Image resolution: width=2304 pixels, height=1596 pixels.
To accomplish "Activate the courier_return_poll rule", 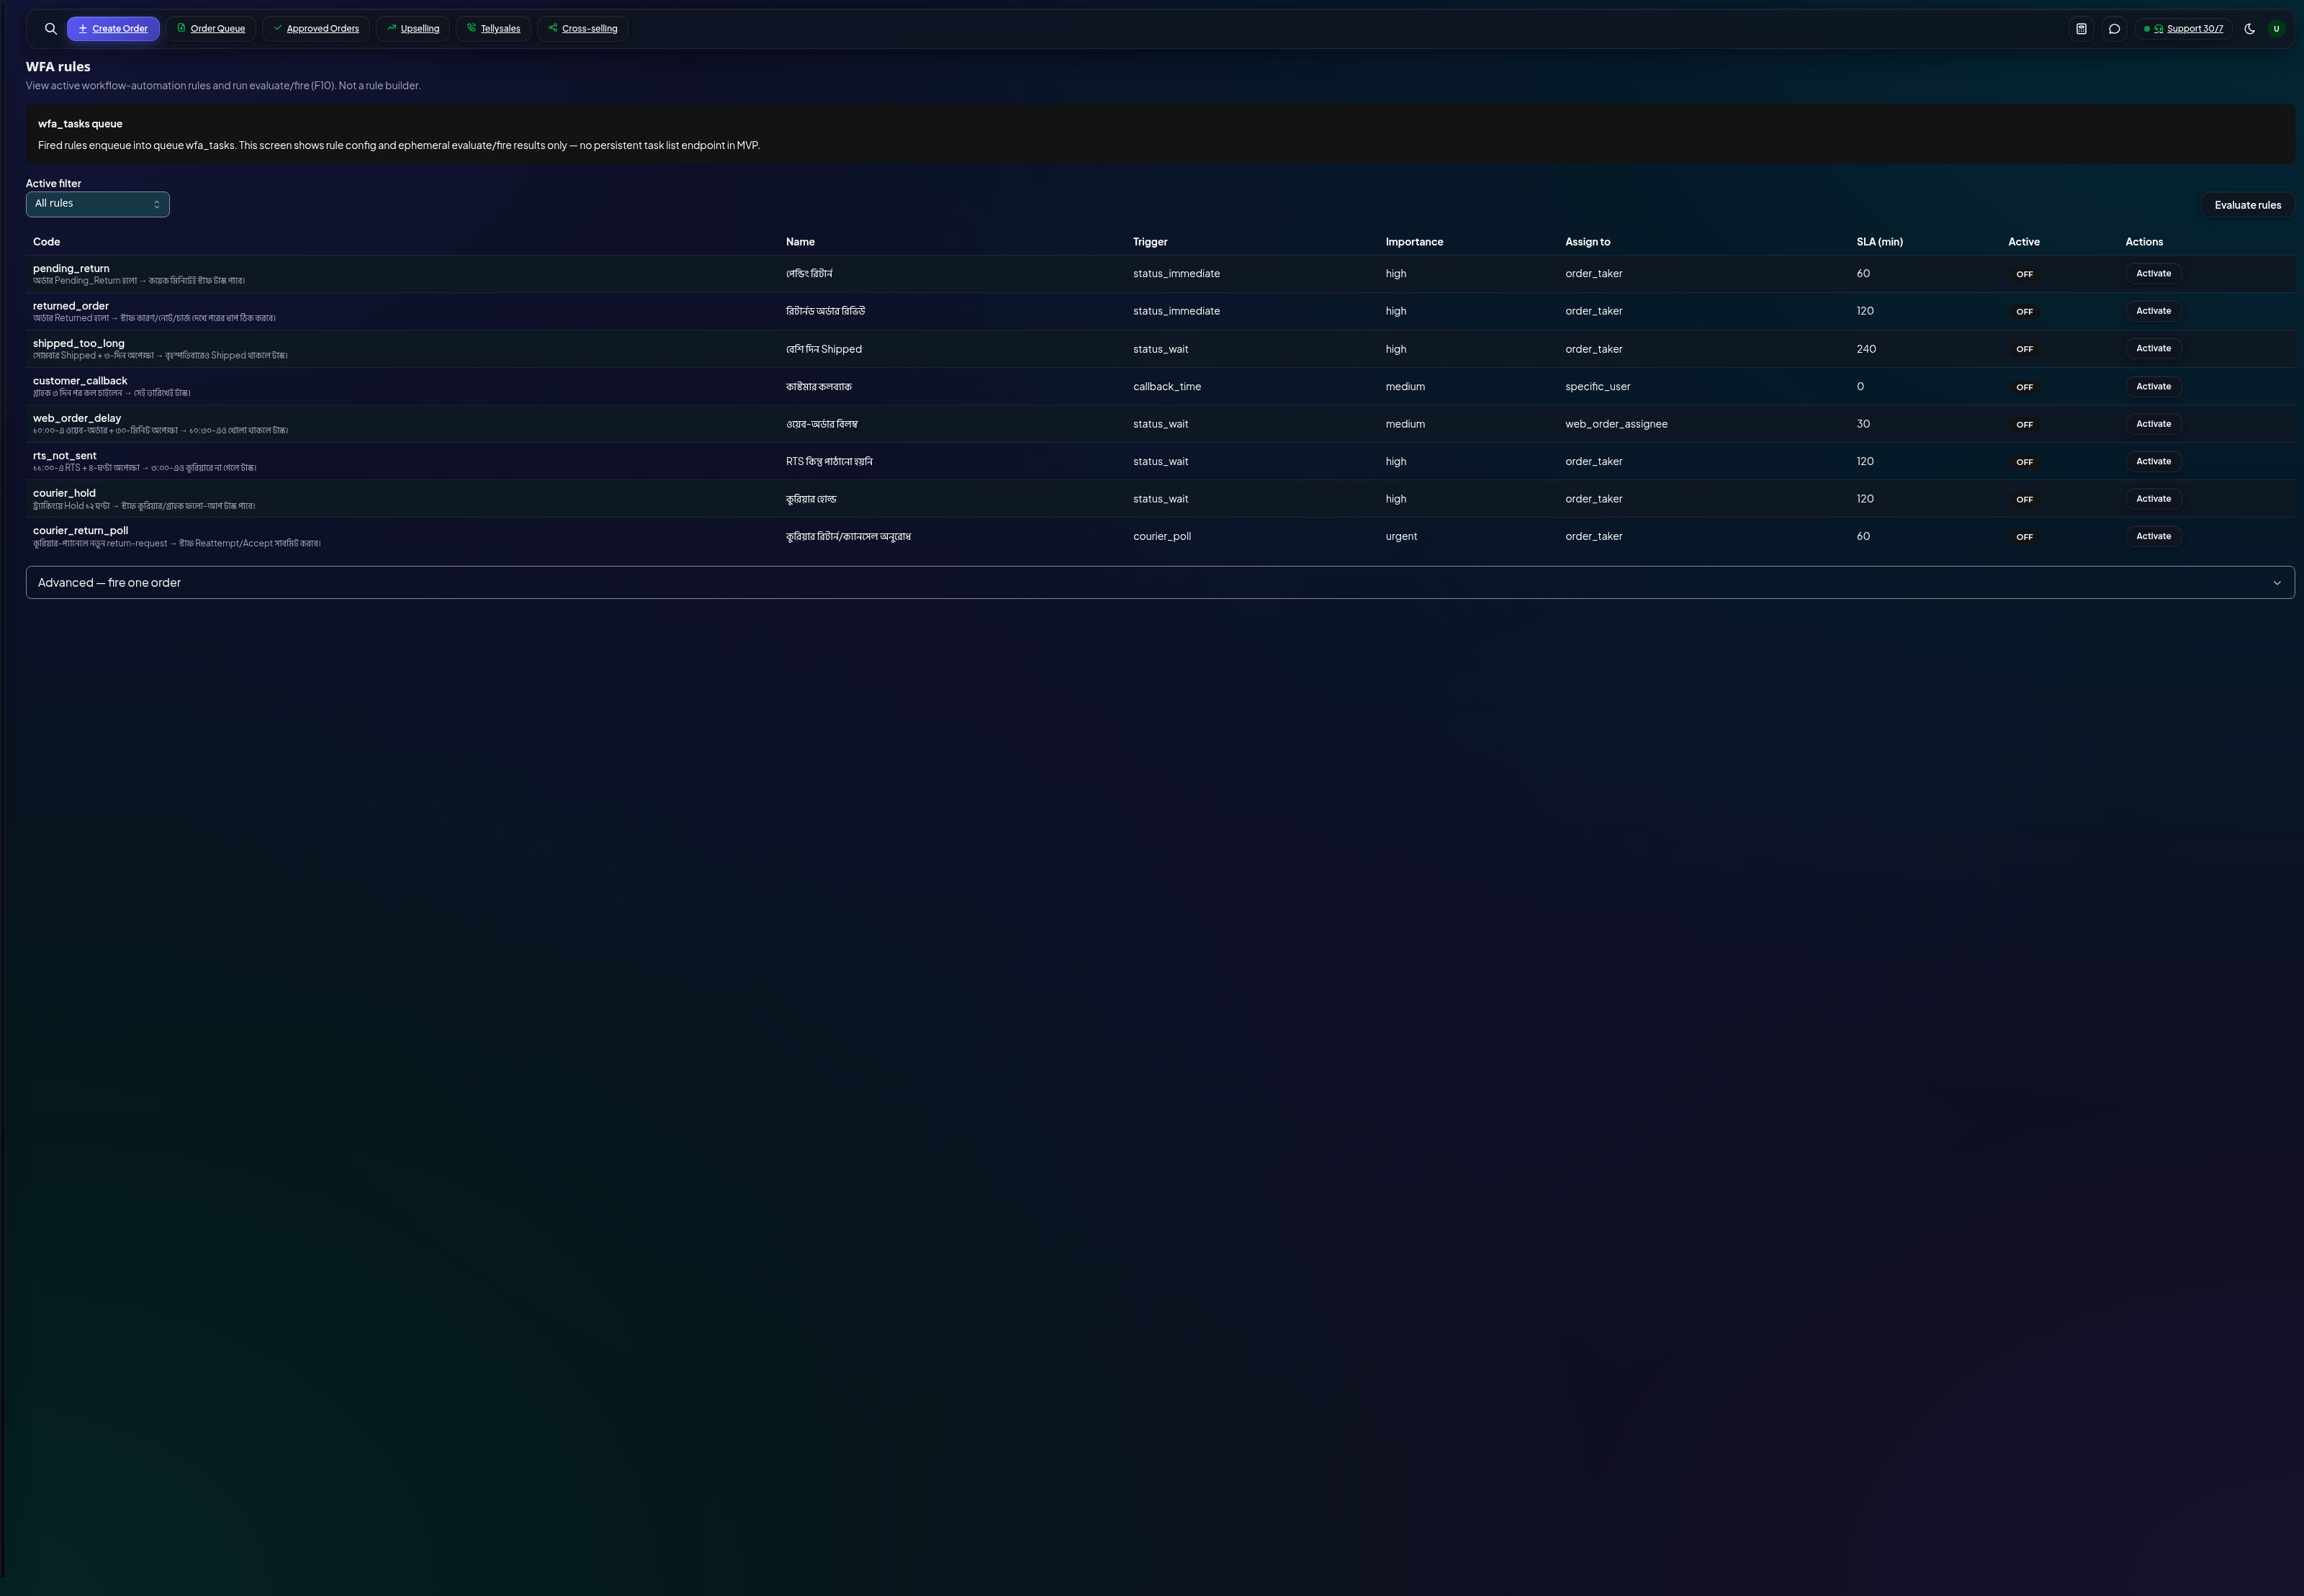I will pos(2153,537).
